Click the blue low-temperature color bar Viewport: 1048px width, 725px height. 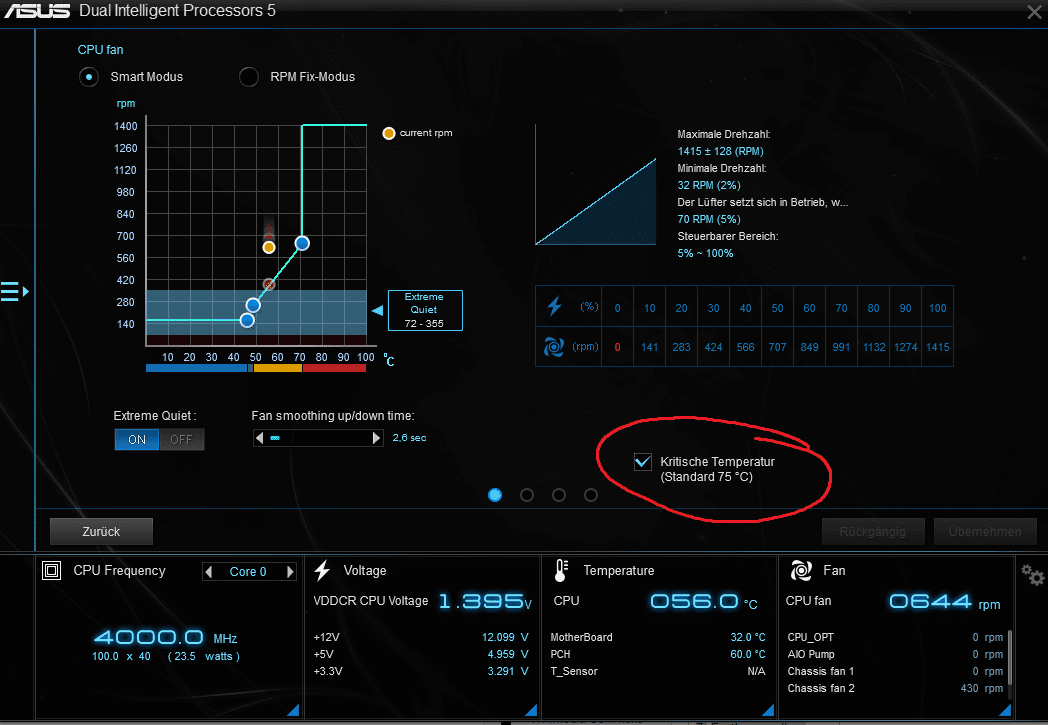[x=196, y=368]
